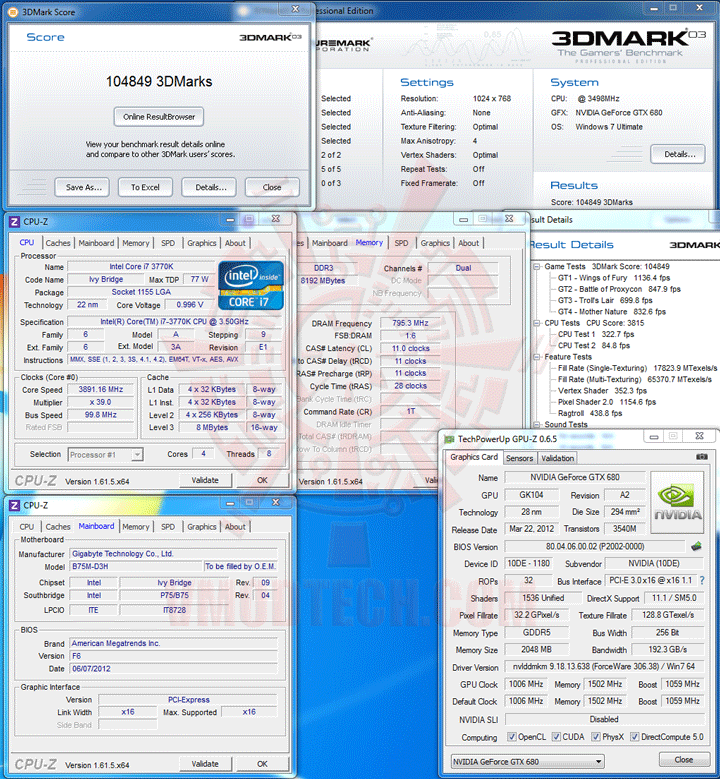This screenshot has width=720, height=779.
Task: Open the About tab in bottom CPU-Z window
Action: [235, 527]
